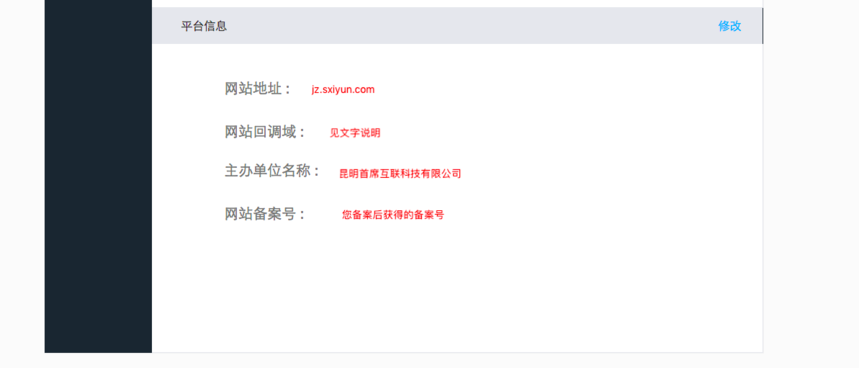Select the 平台信息 section title
The image size is (859, 368).
(x=204, y=26)
